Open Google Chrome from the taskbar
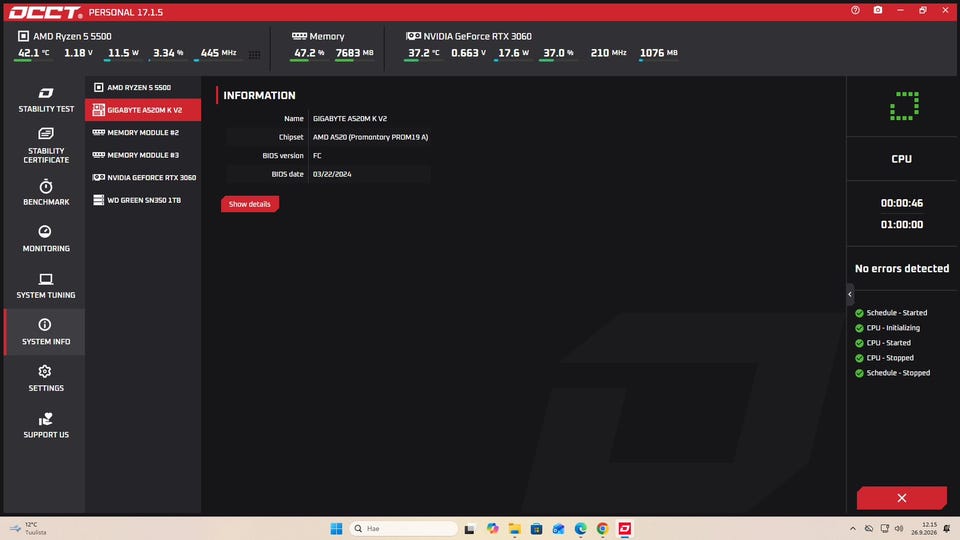The height and width of the screenshot is (540, 960). click(x=602, y=528)
